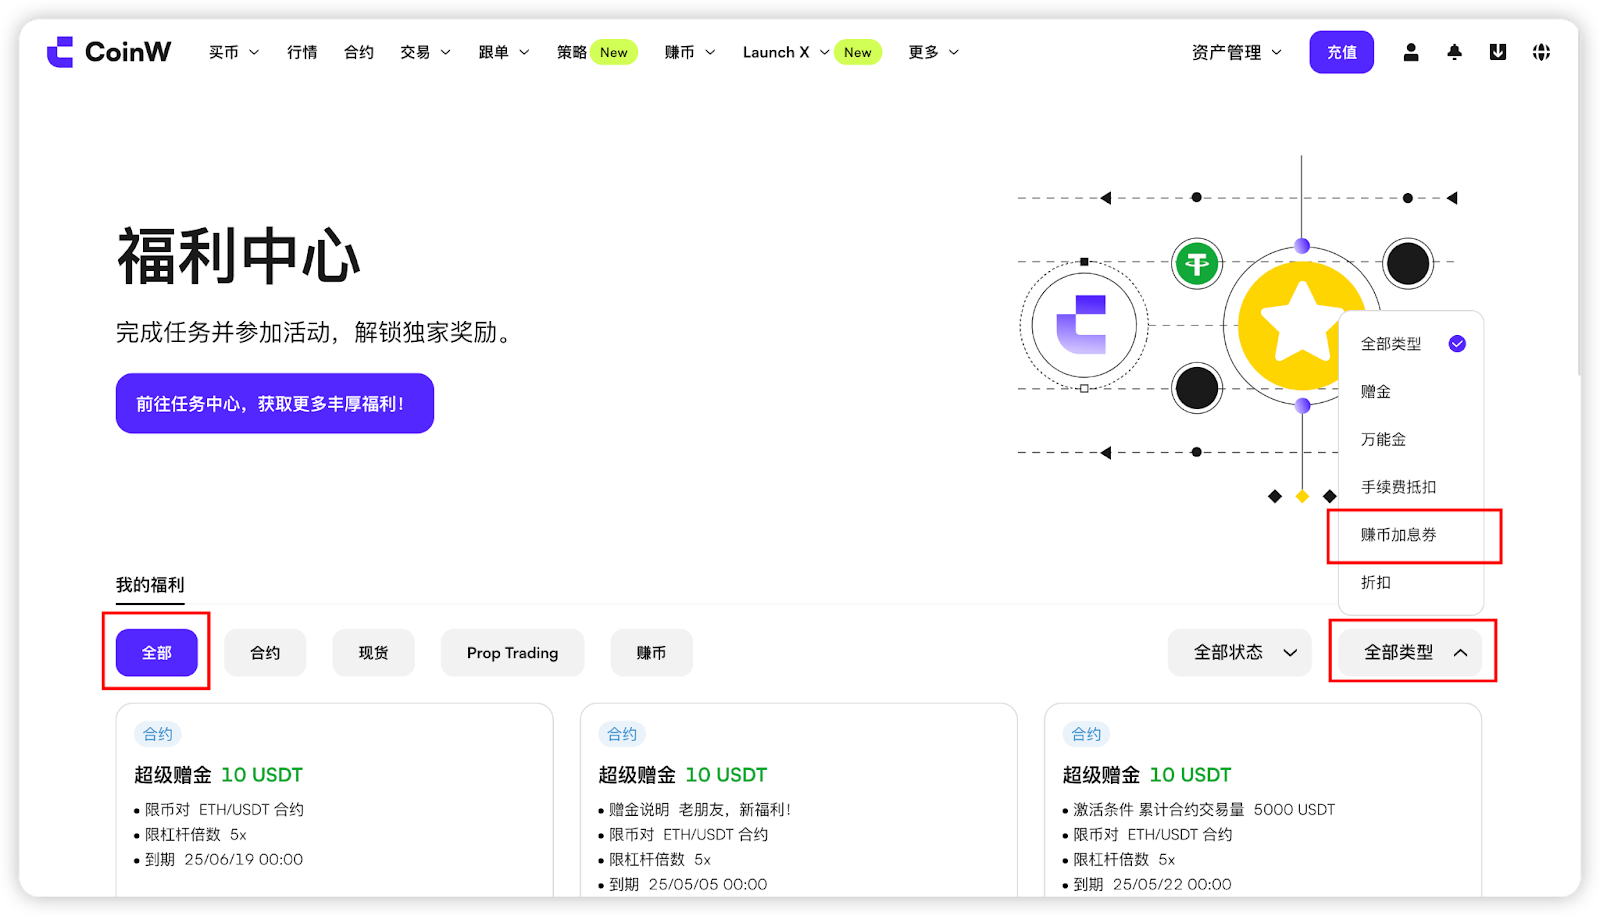1600x916 pixels.
Task: Click the text 到期 25/05/22 00:00
Action: pos(1152,885)
